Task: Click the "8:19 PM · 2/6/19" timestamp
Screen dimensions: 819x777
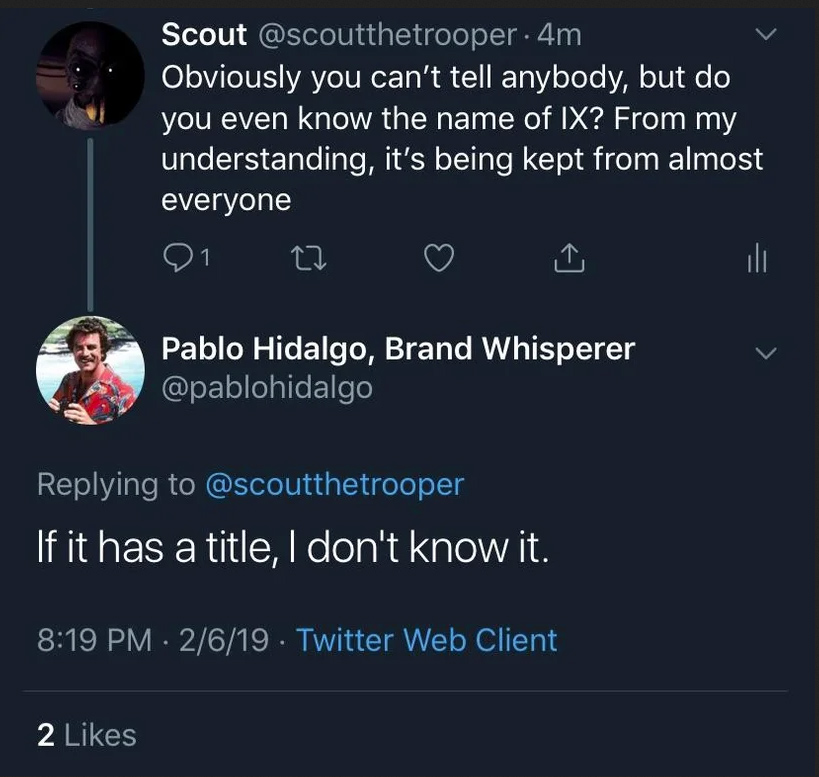Action: 152,639
